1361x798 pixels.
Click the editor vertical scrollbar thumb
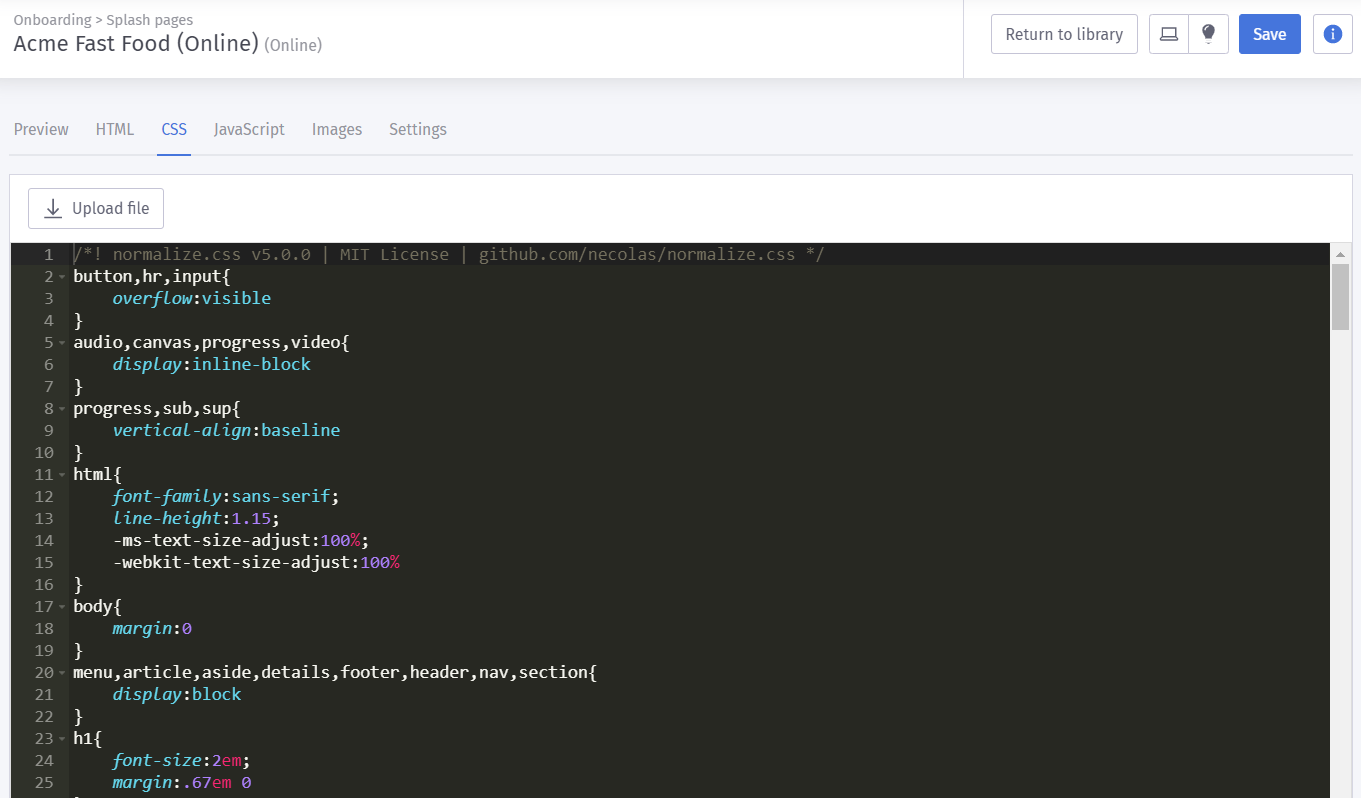(1340, 297)
